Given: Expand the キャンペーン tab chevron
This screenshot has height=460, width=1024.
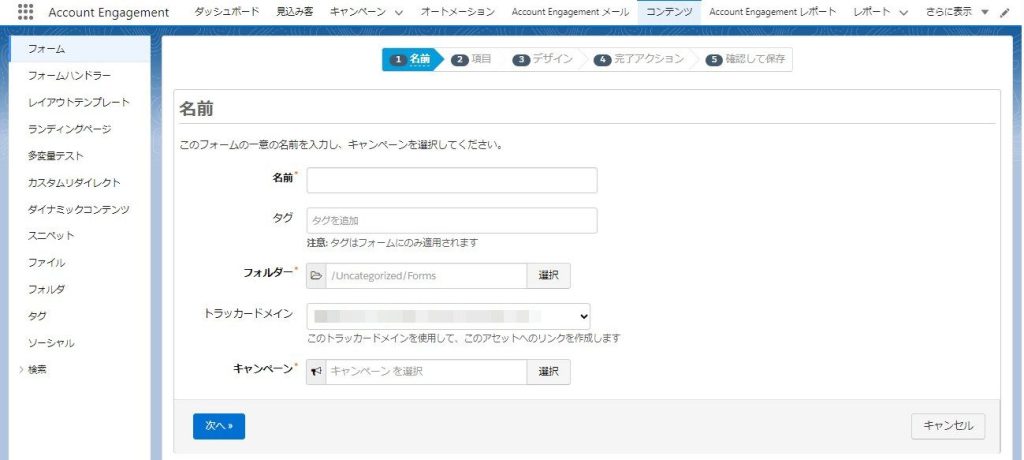Looking at the screenshot, I should 398,12.
